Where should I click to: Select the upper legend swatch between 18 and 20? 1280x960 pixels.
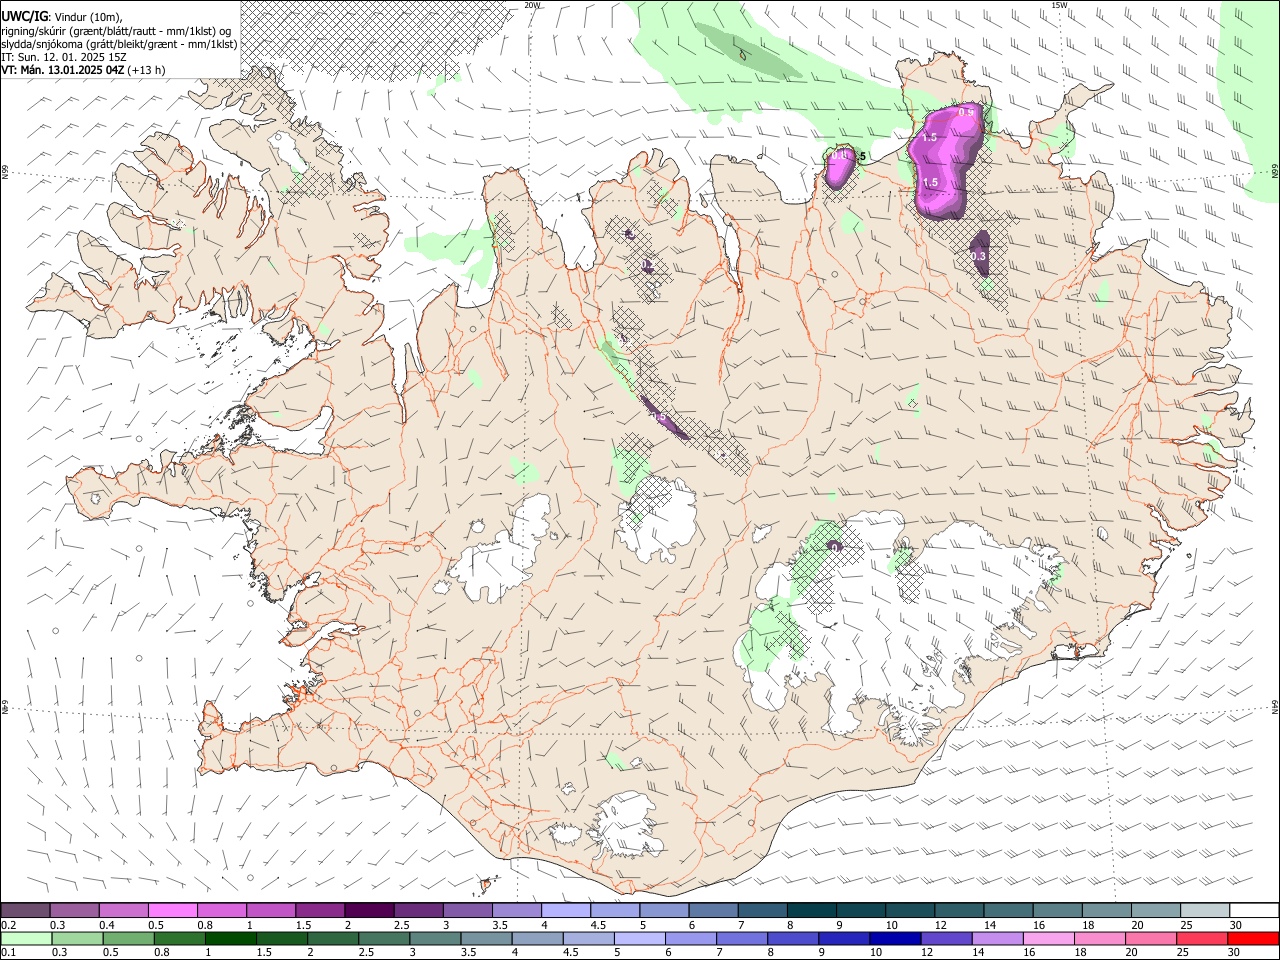point(1106,910)
